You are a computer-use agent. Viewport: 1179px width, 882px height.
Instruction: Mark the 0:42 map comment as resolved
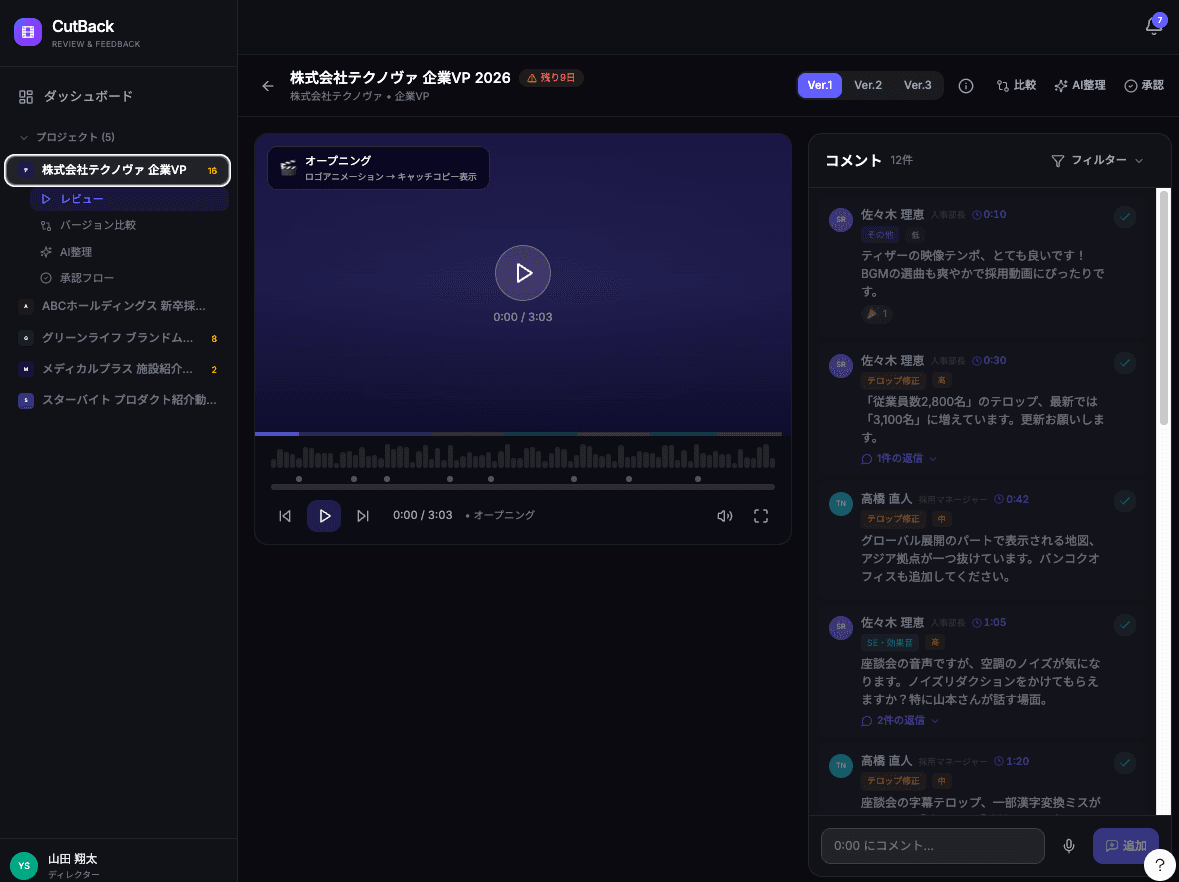pyautogui.click(x=1125, y=501)
